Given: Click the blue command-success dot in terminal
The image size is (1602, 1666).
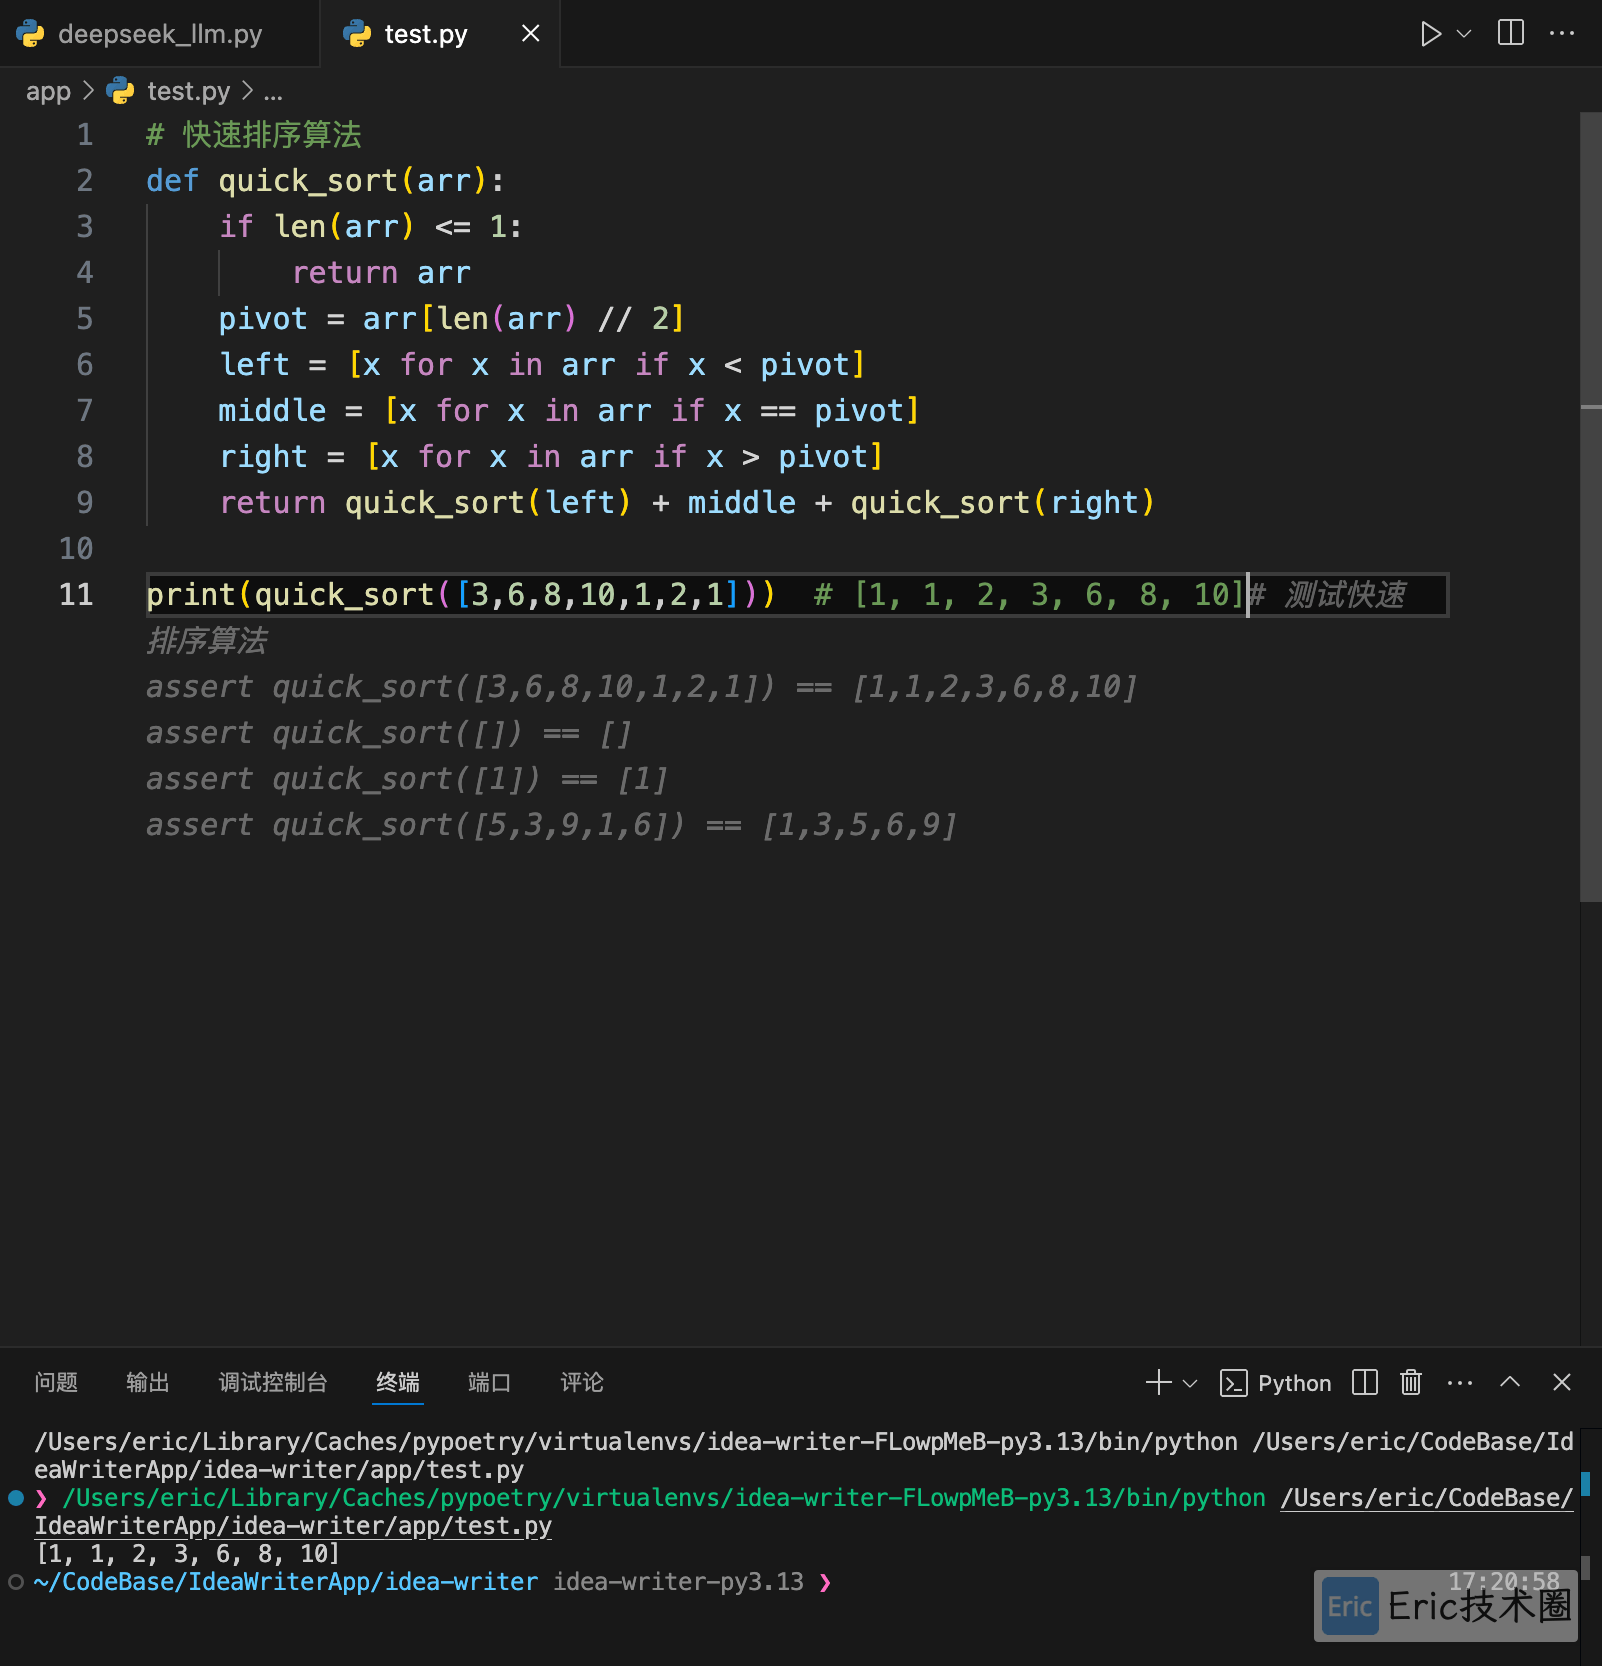Looking at the screenshot, I should pos(15,1498).
